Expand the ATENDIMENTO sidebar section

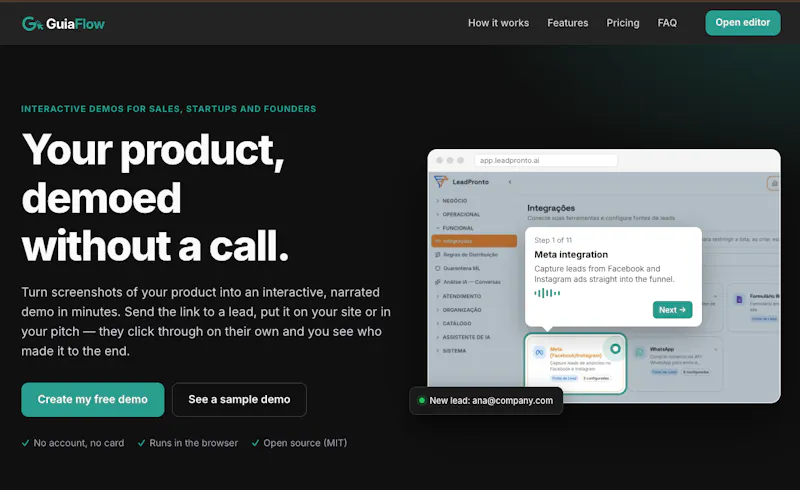(458, 296)
